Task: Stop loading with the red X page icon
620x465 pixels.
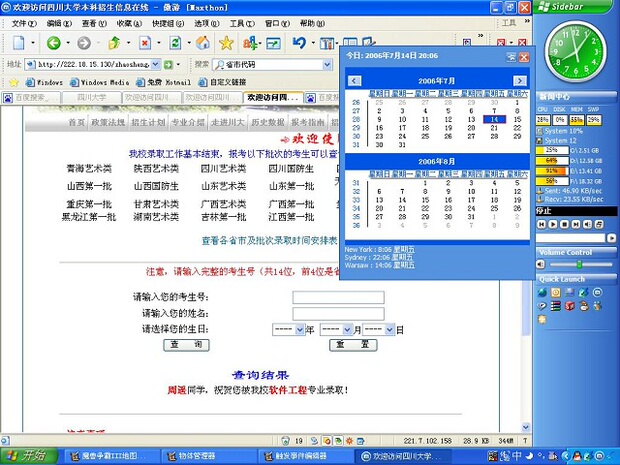Action: (145, 43)
